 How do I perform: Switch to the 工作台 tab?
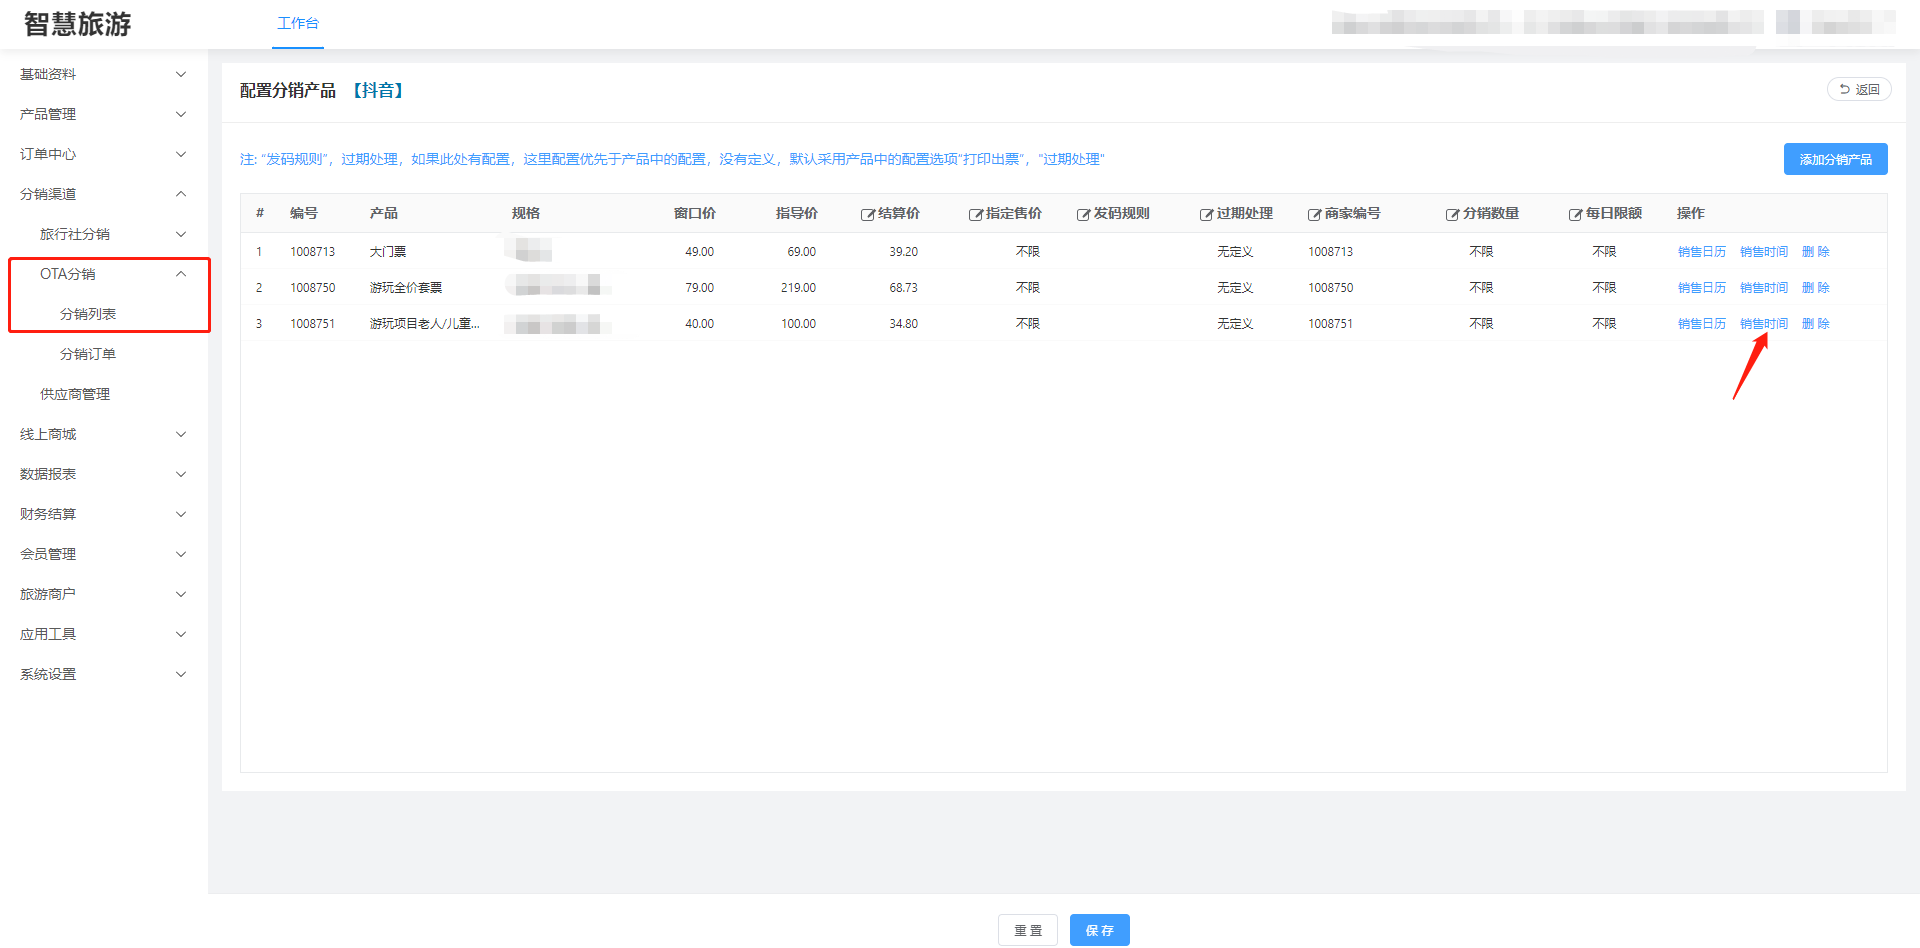298,23
